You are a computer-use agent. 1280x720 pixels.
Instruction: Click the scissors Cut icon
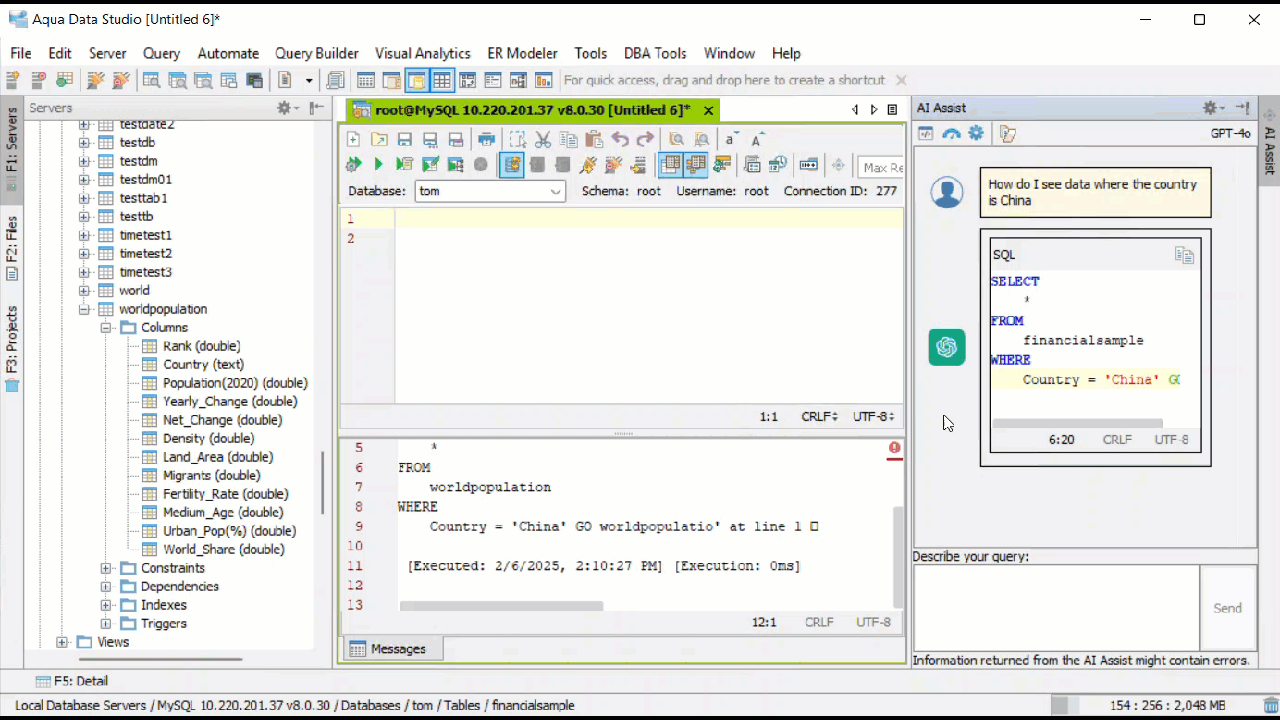(x=543, y=140)
